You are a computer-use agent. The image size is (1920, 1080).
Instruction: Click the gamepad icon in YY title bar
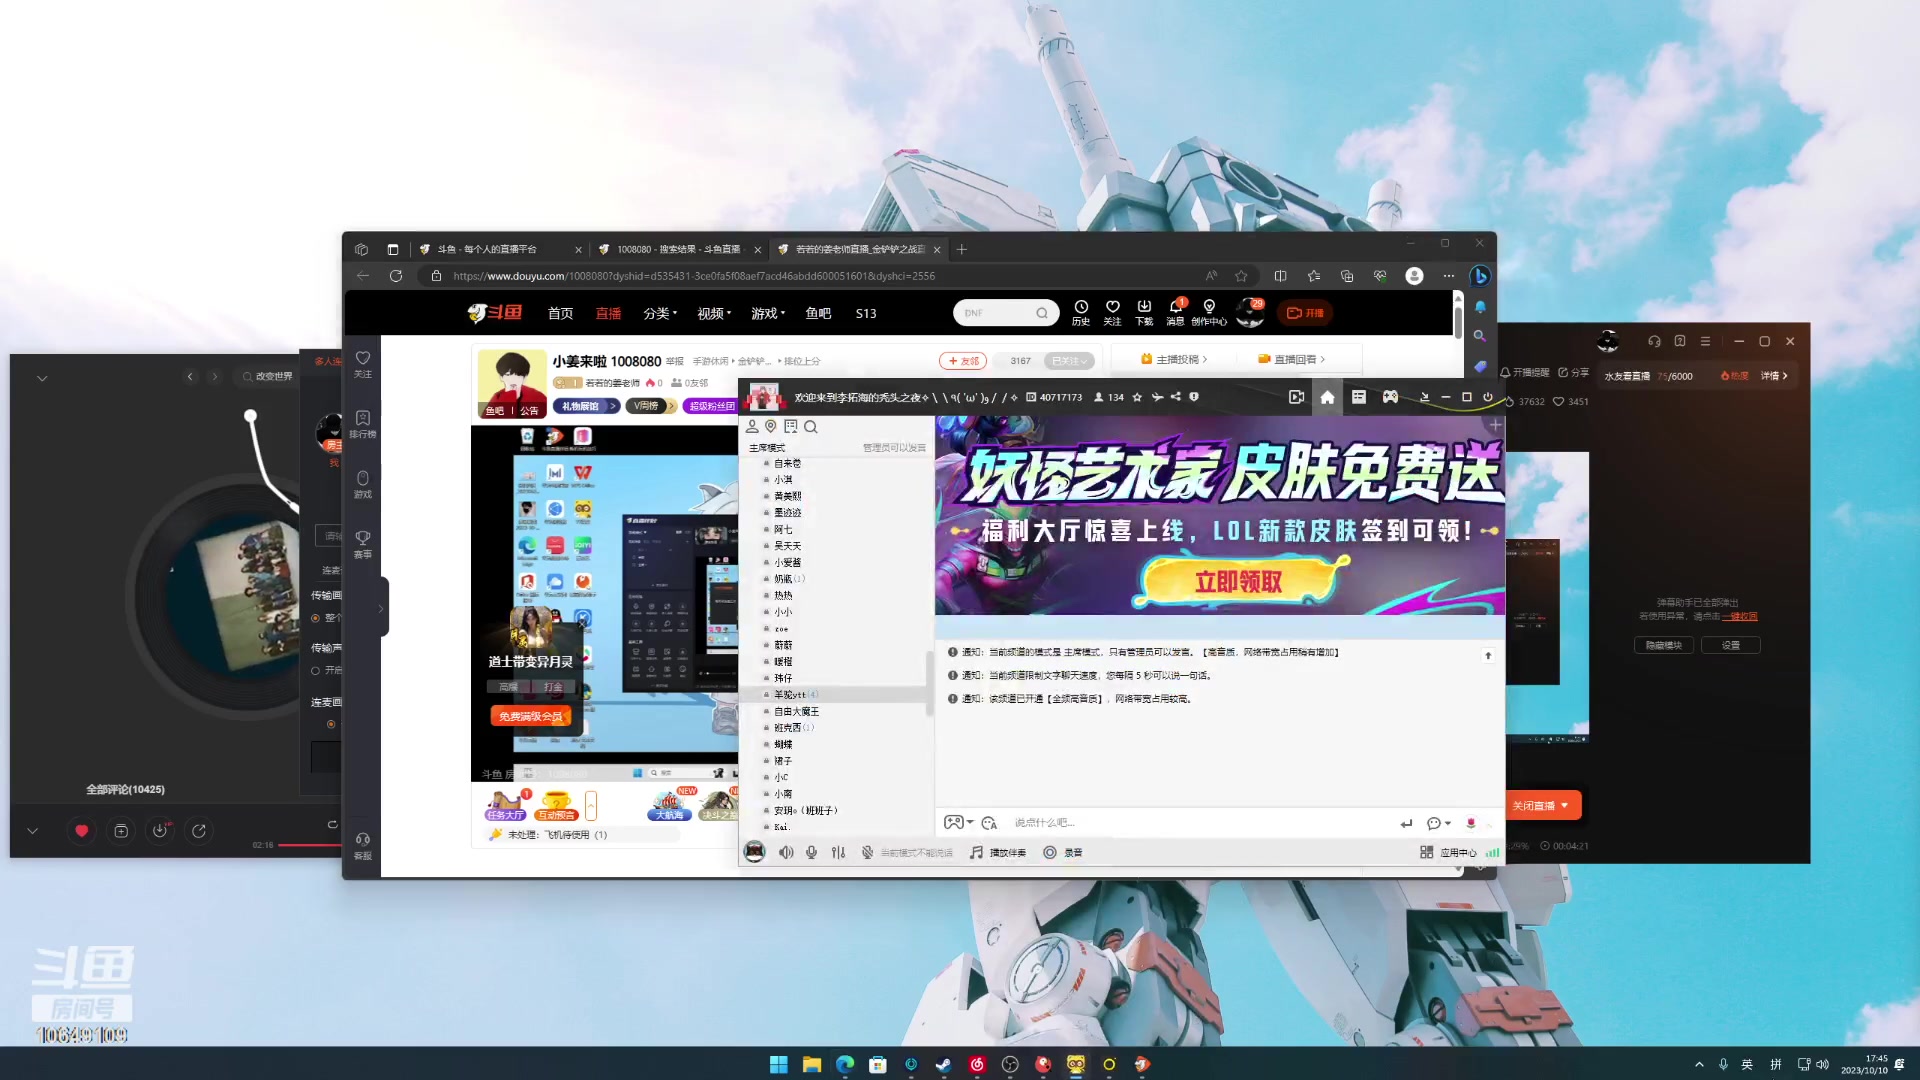point(1390,397)
